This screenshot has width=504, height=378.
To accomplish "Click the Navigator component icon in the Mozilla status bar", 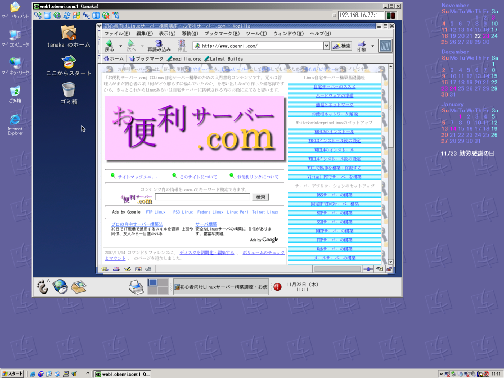I will click(x=105, y=269).
